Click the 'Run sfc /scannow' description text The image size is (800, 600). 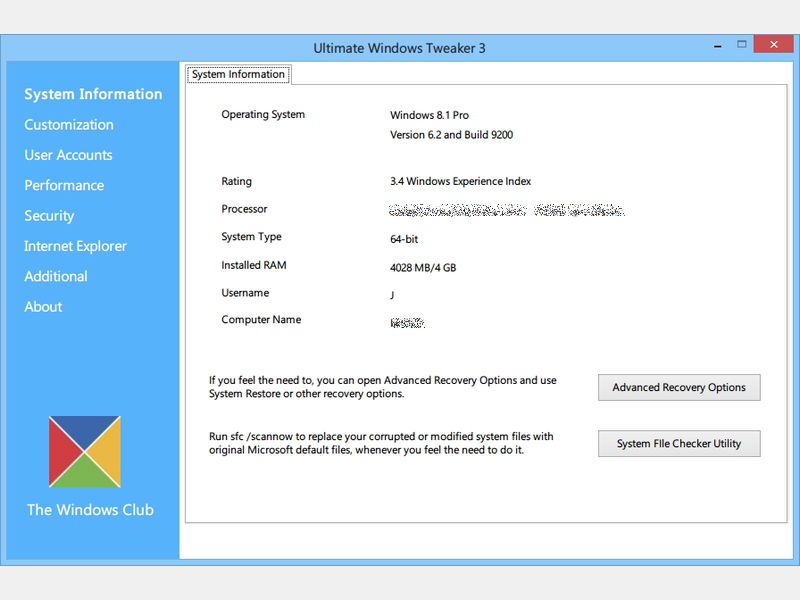tap(381, 443)
